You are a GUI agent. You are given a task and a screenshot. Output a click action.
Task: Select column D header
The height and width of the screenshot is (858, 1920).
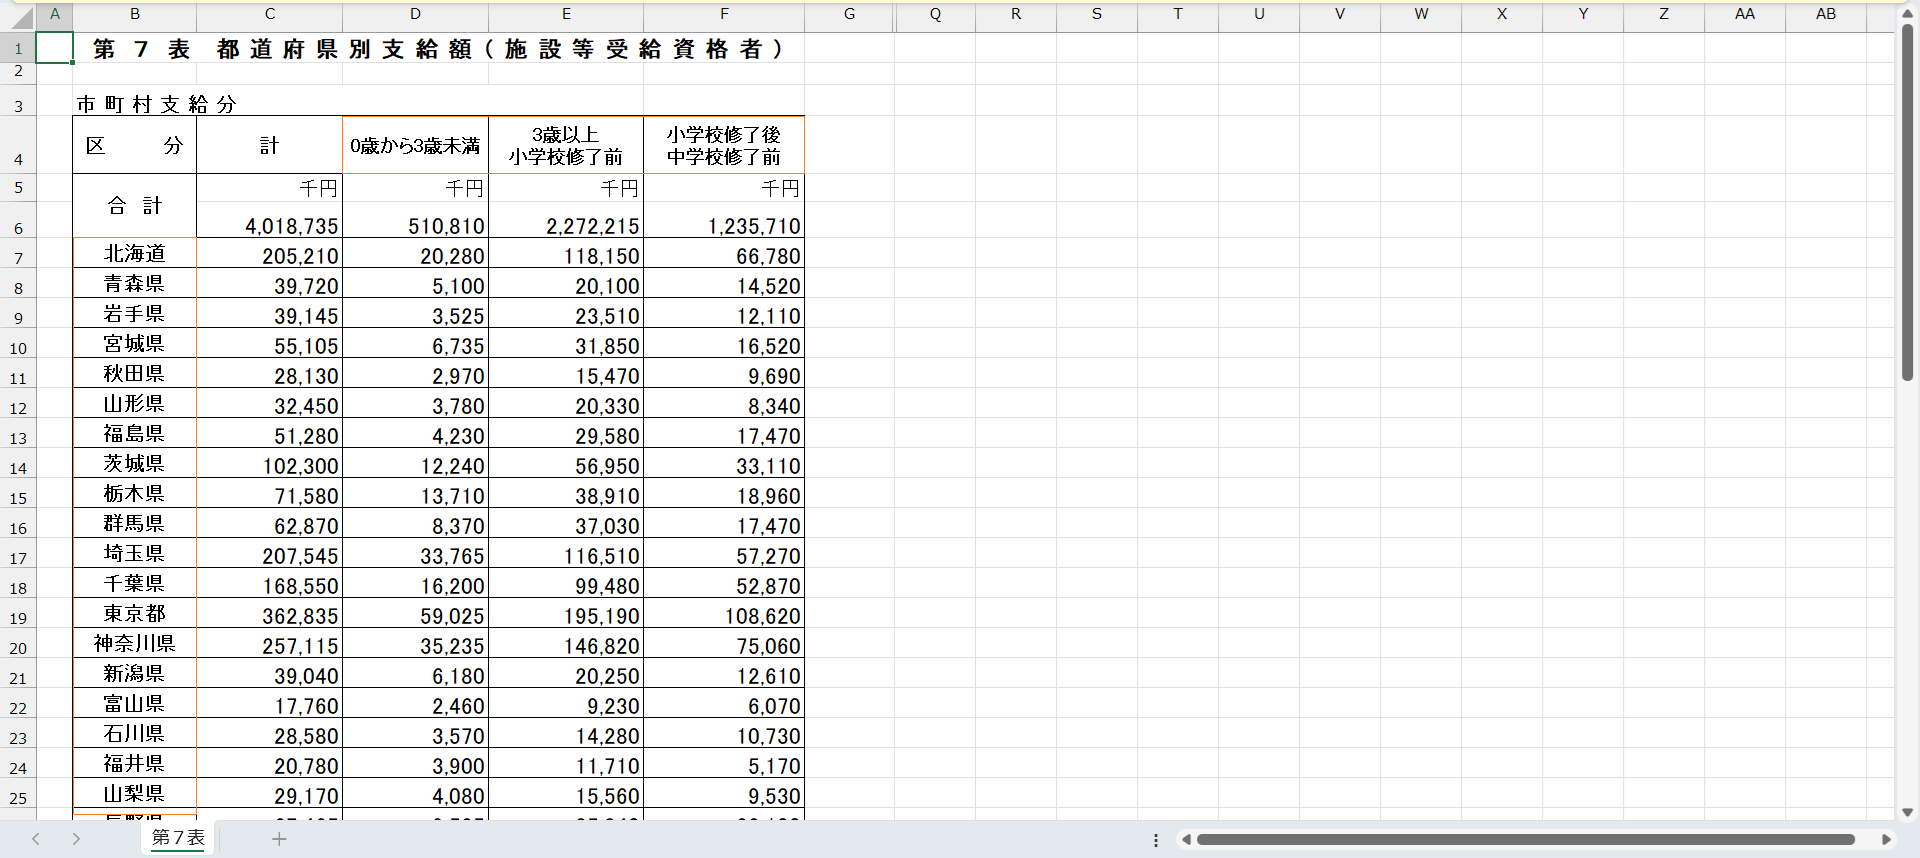click(x=415, y=14)
